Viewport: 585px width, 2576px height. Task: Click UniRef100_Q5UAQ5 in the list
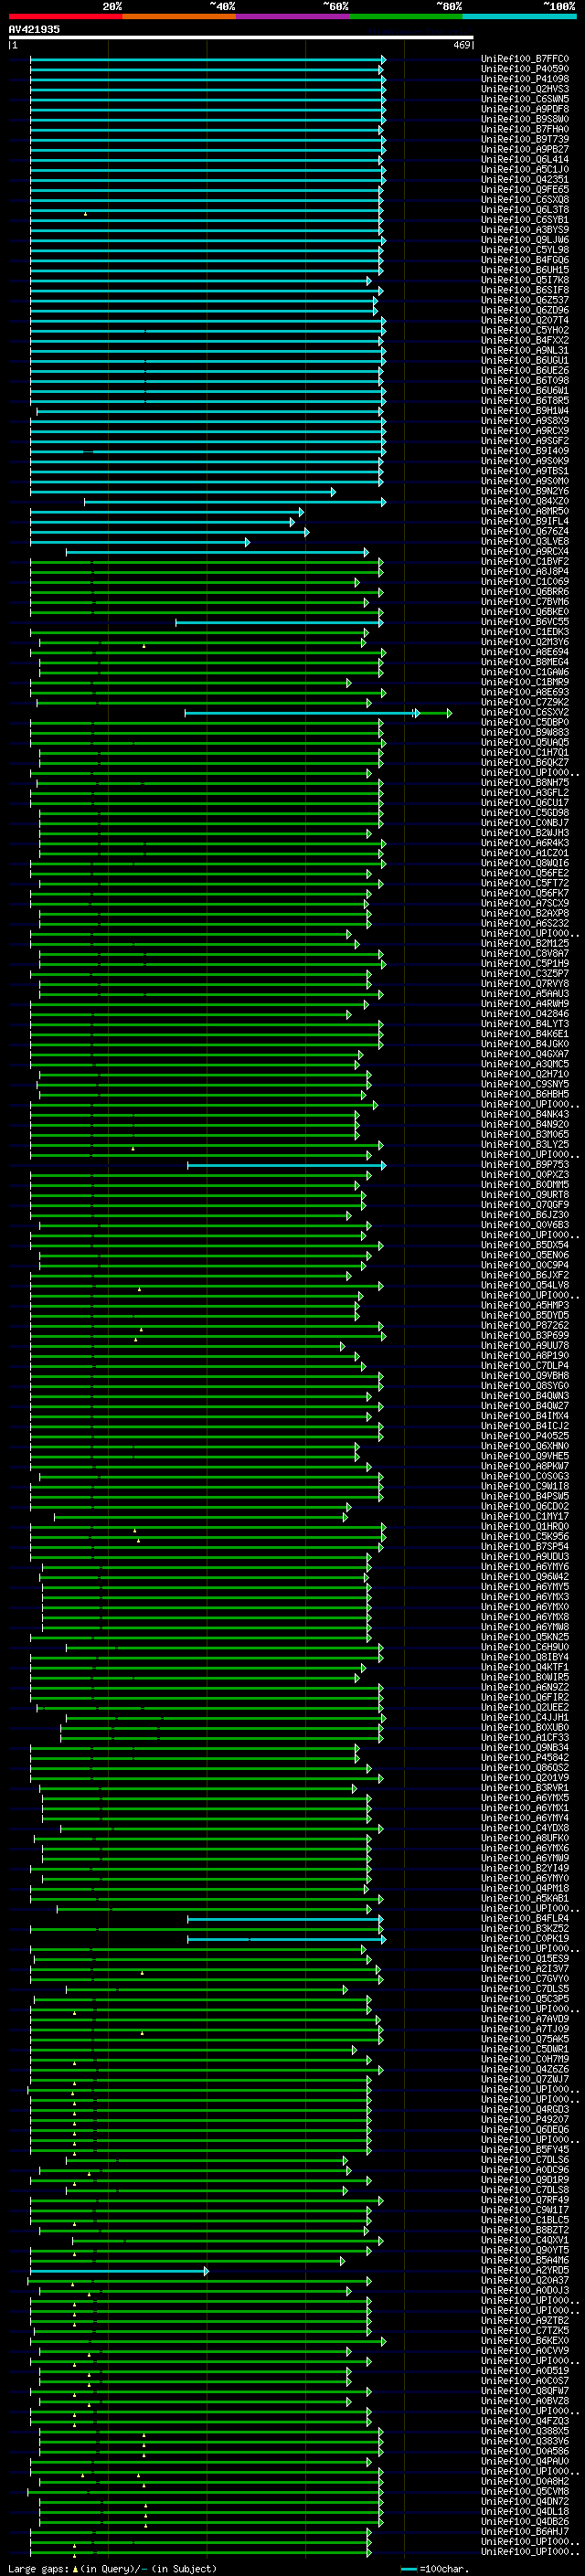pos(525,742)
